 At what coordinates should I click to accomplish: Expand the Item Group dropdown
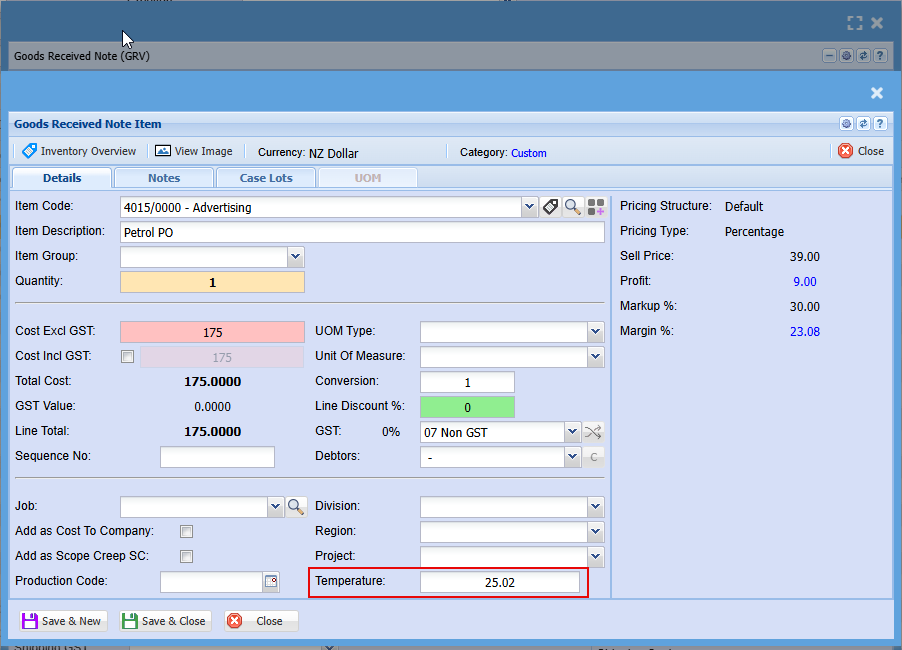(295, 257)
